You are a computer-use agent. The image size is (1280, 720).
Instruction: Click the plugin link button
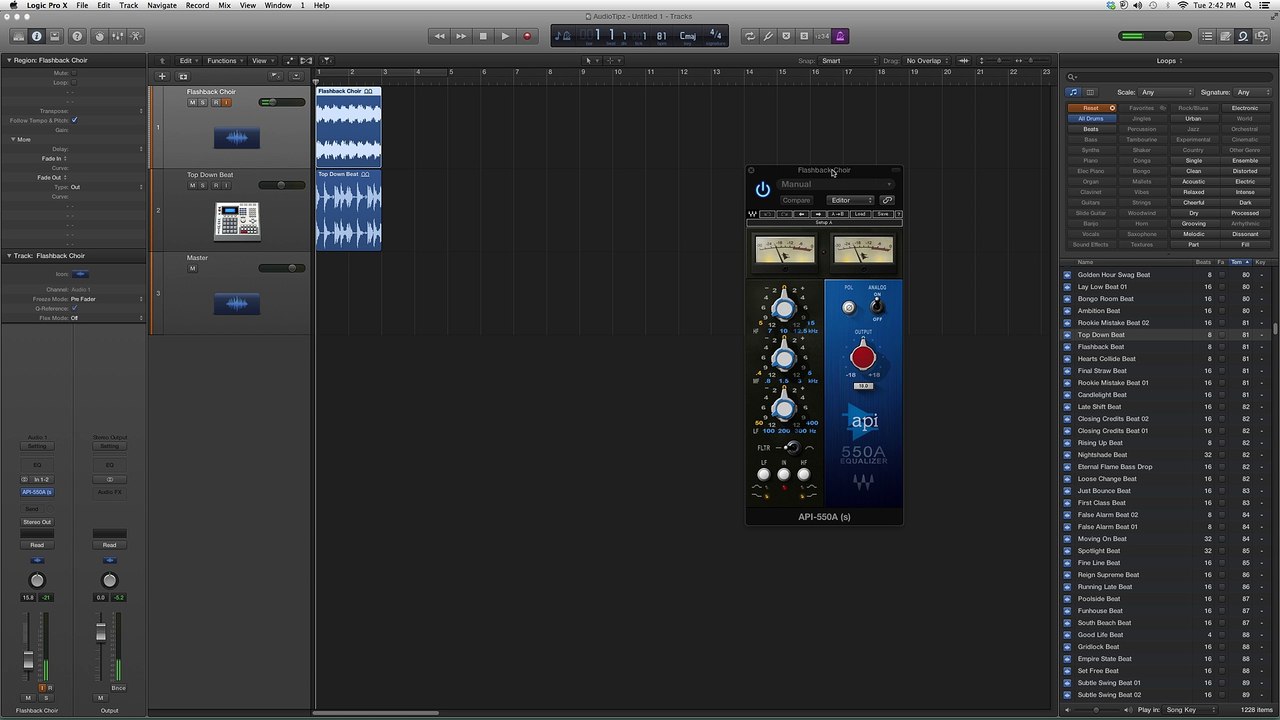(x=887, y=200)
